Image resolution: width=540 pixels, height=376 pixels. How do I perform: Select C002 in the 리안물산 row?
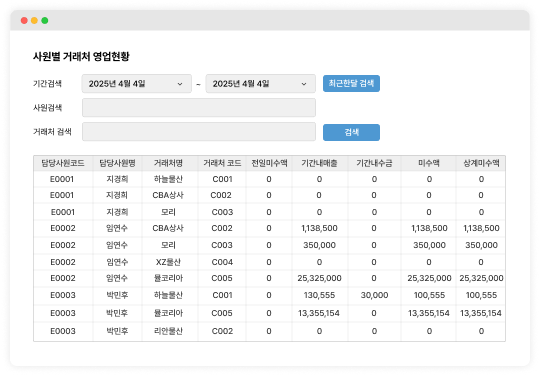tap(222, 331)
